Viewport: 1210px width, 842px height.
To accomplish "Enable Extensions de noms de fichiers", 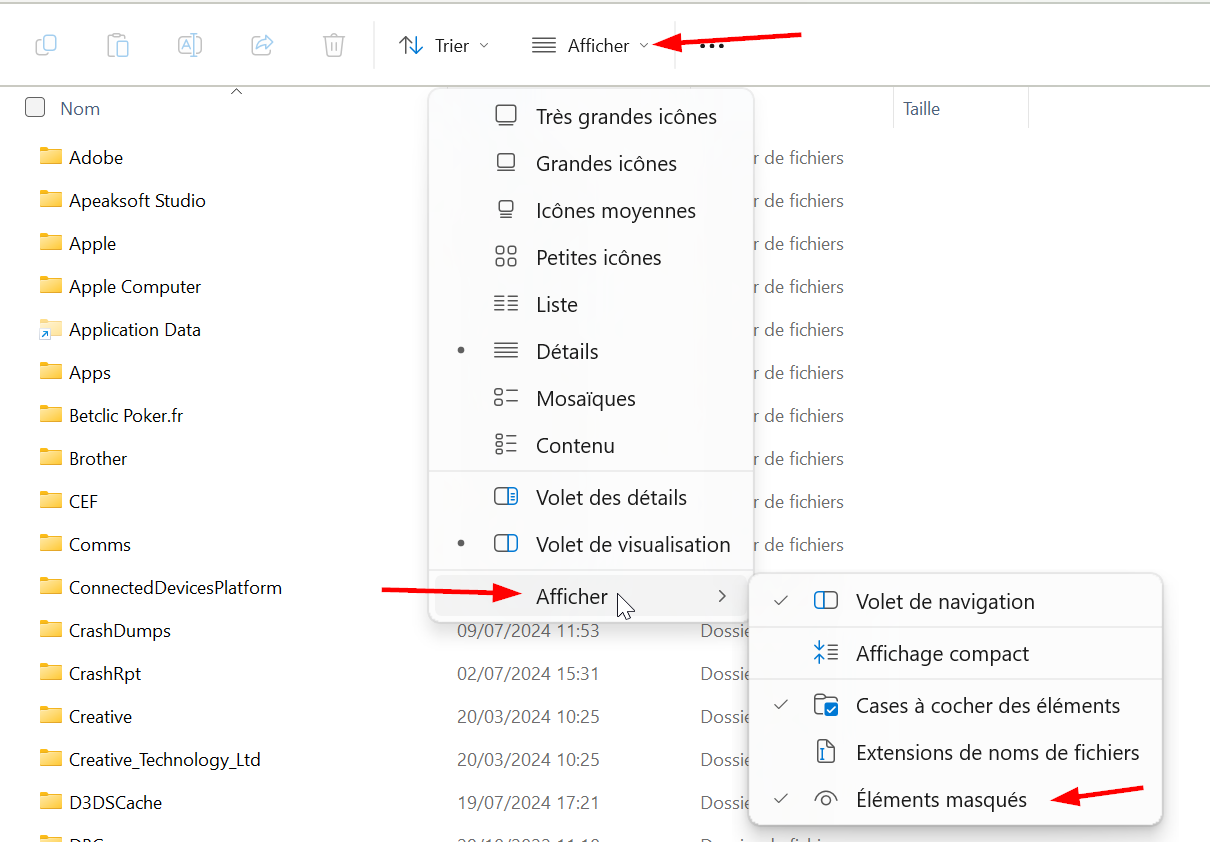I will coord(997,752).
